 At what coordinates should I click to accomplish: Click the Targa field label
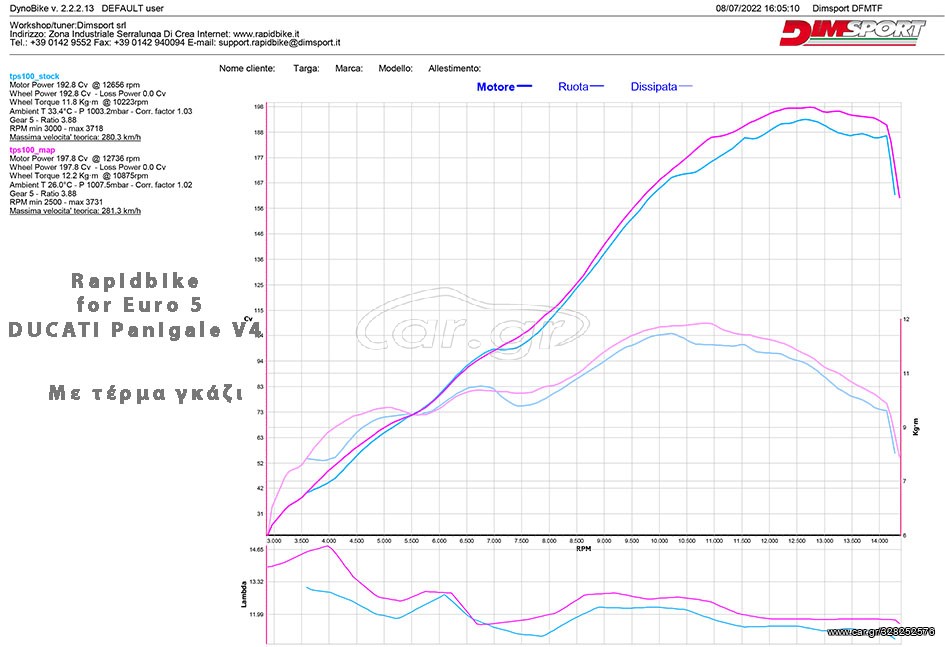click(307, 68)
